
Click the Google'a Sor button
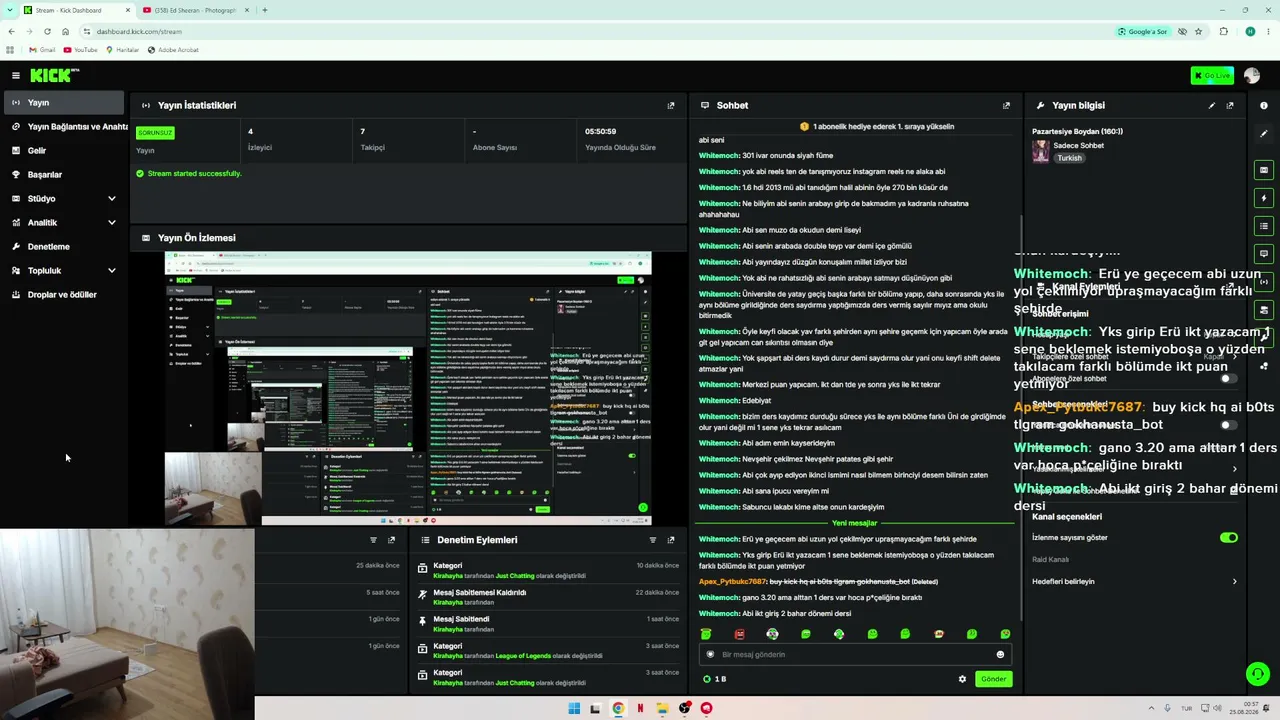1142,31
